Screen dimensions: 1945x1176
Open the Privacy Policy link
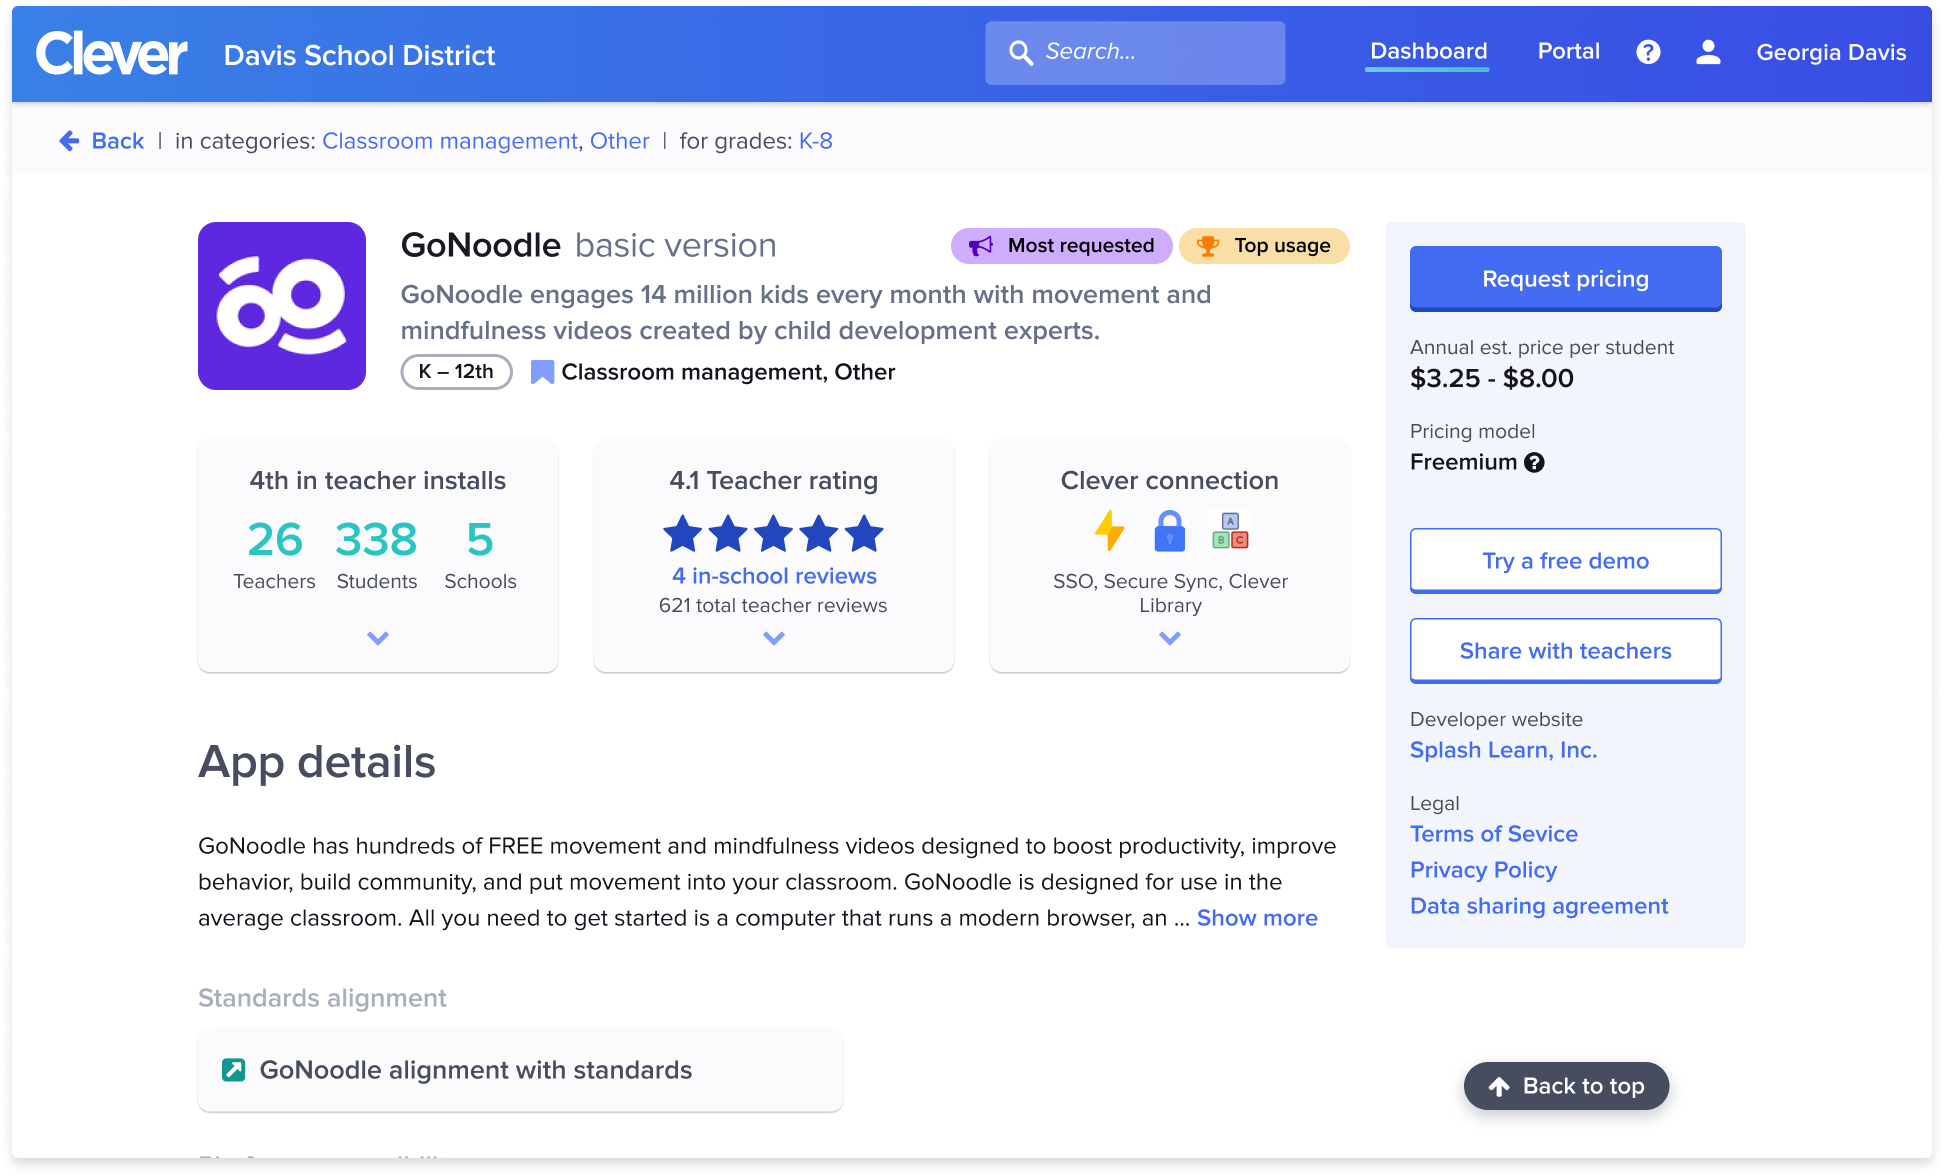1484,870
